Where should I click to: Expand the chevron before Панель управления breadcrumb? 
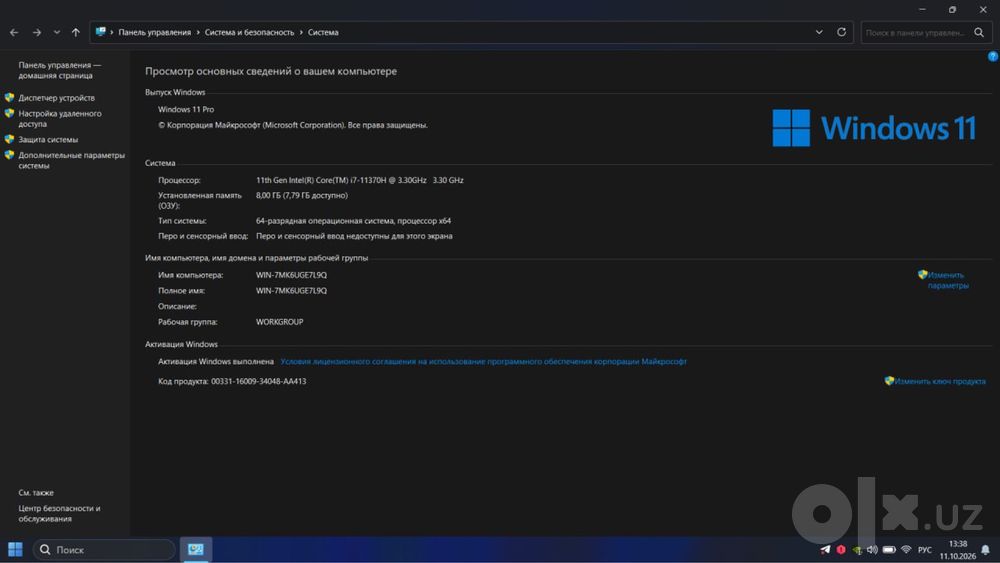(x=112, y=33)
